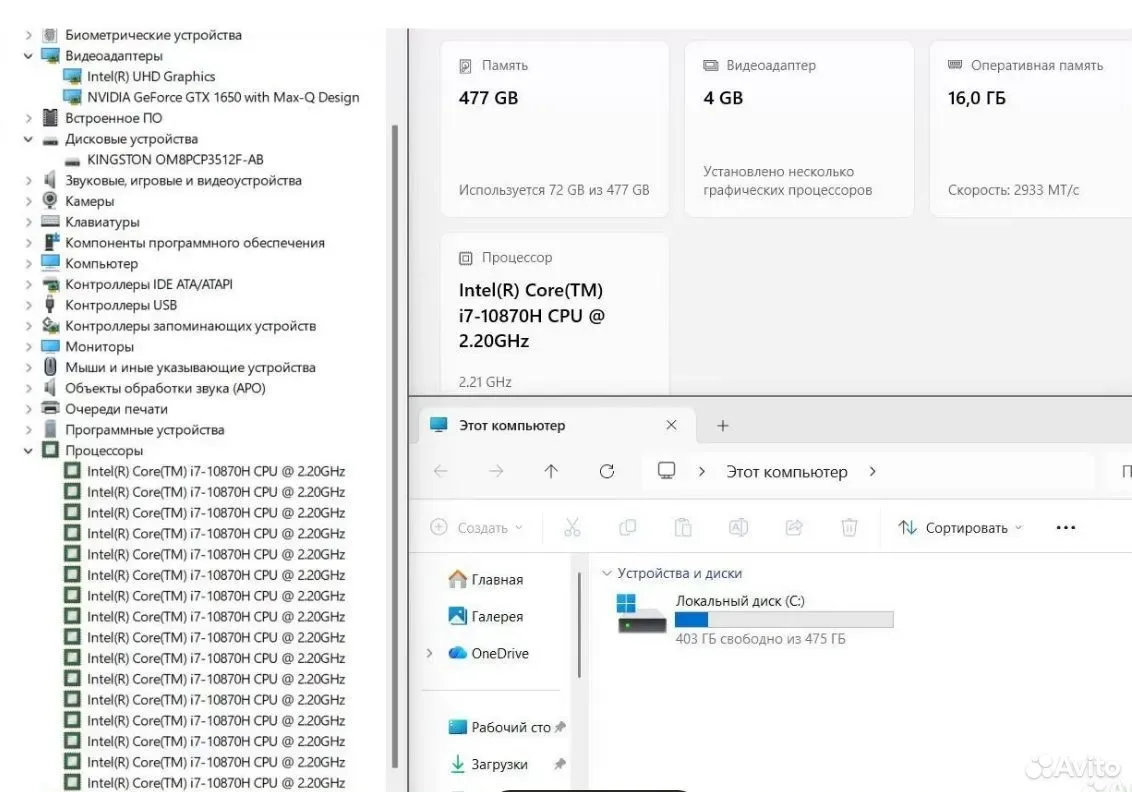The width and height of the screenshot is (1132, 792).
Task: Open 'Рабочий стол' pinned folder
Action: coord(507,727)
